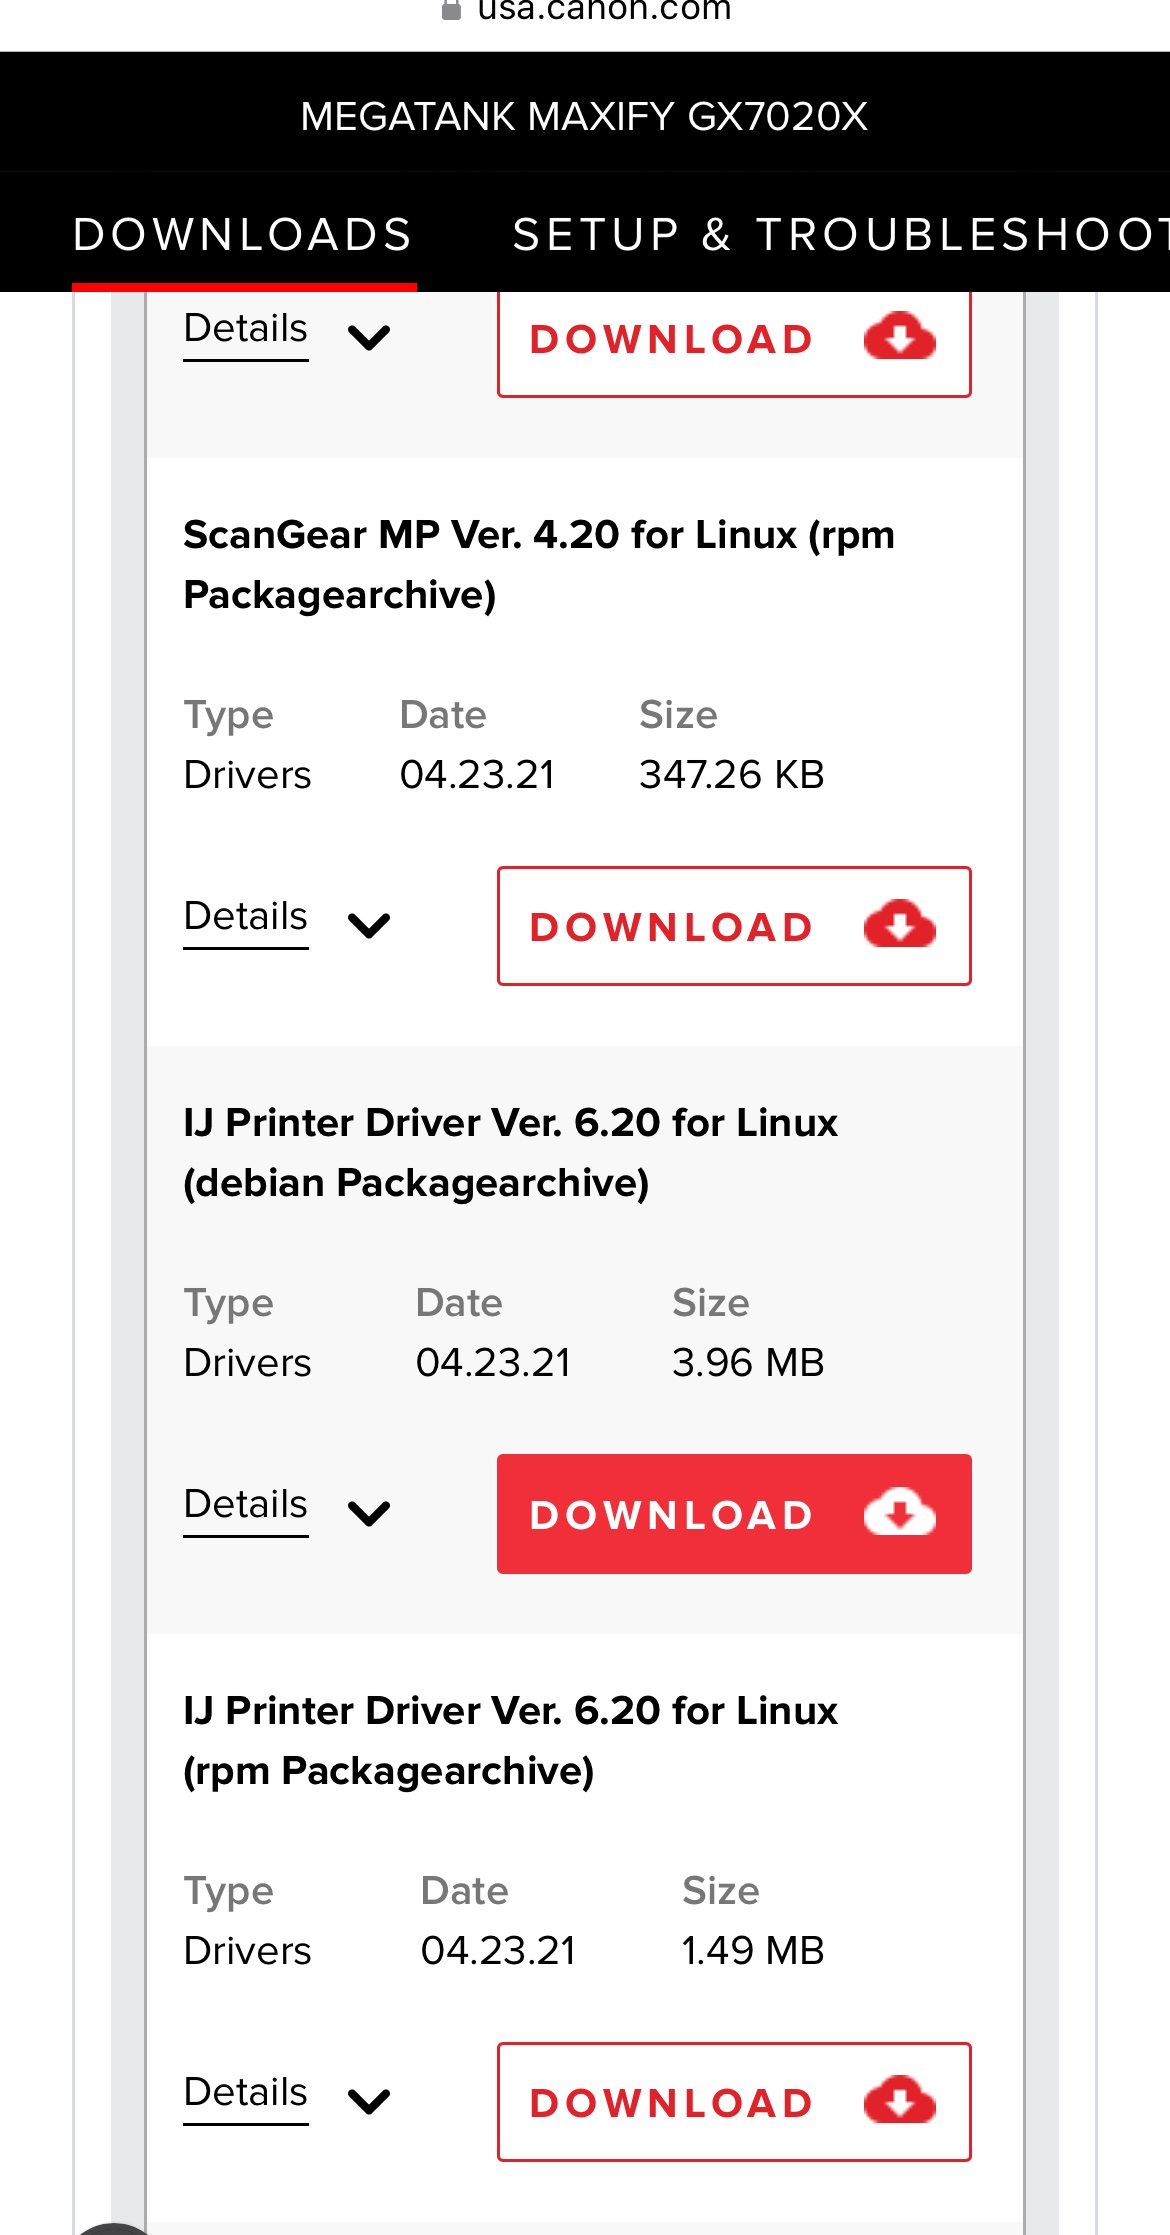
Task: Open Details link for IJ rpm driver
Action: coord(246,2092)
